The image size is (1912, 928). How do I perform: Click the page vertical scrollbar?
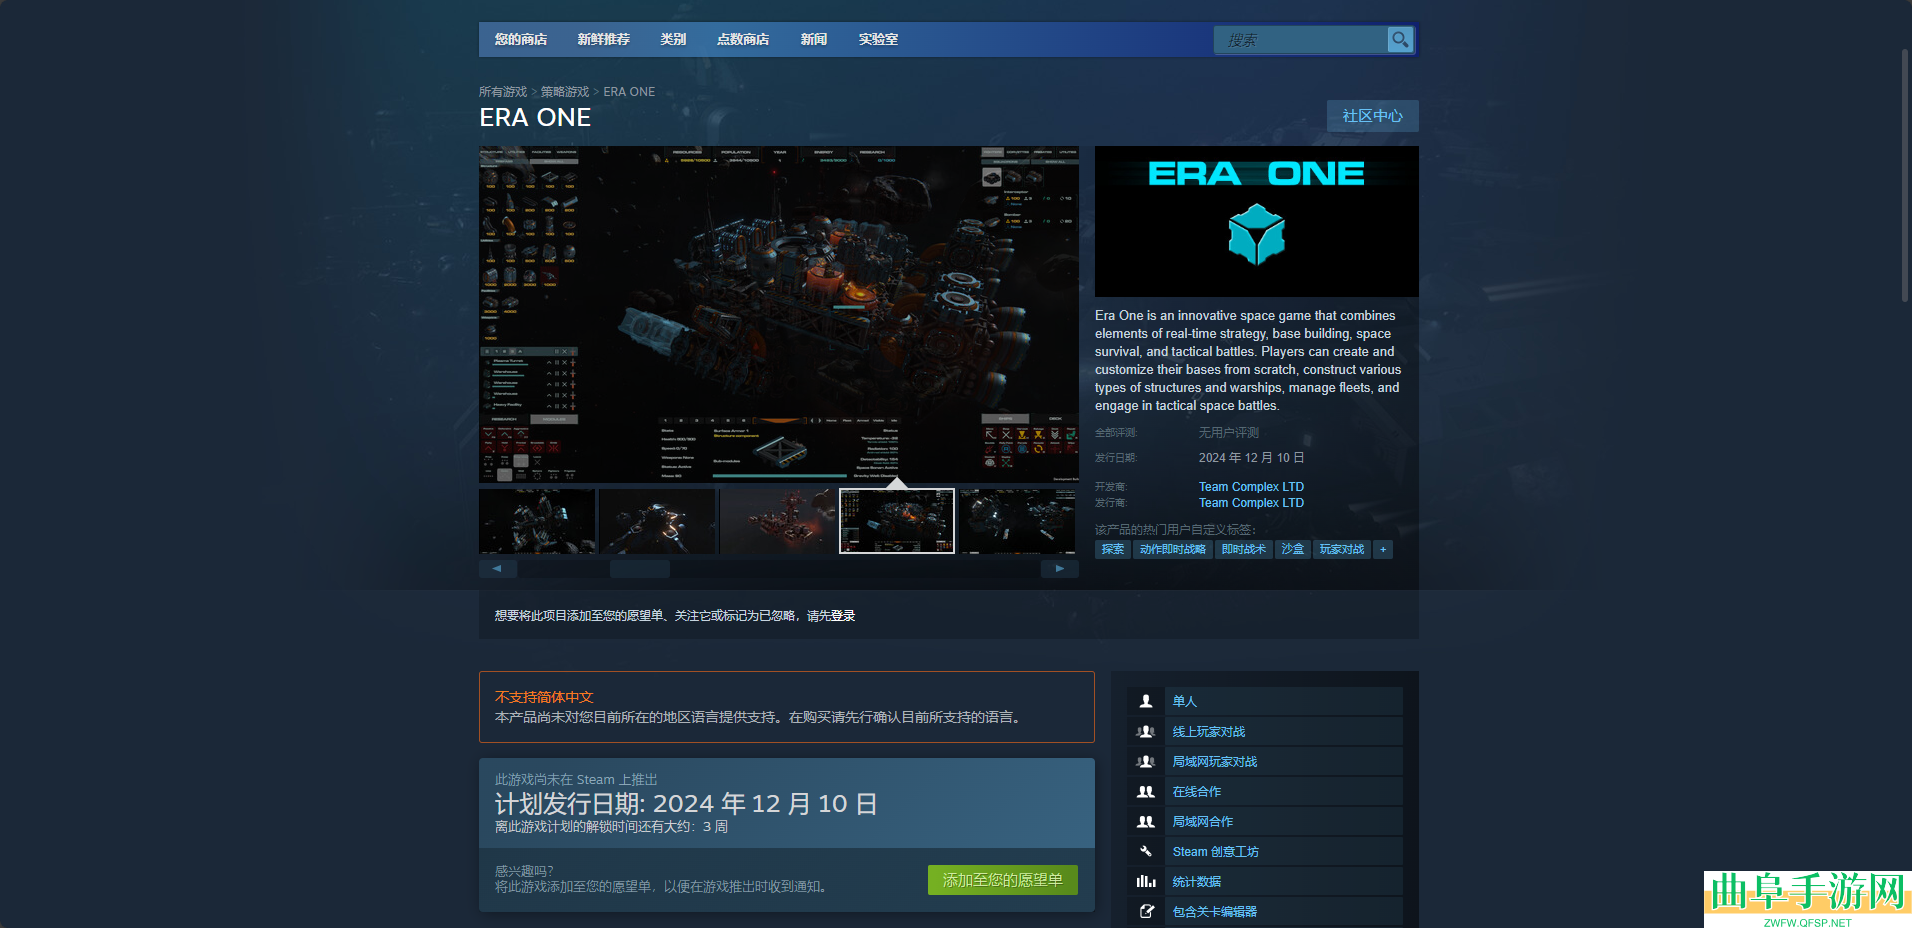coord(1906,175)
